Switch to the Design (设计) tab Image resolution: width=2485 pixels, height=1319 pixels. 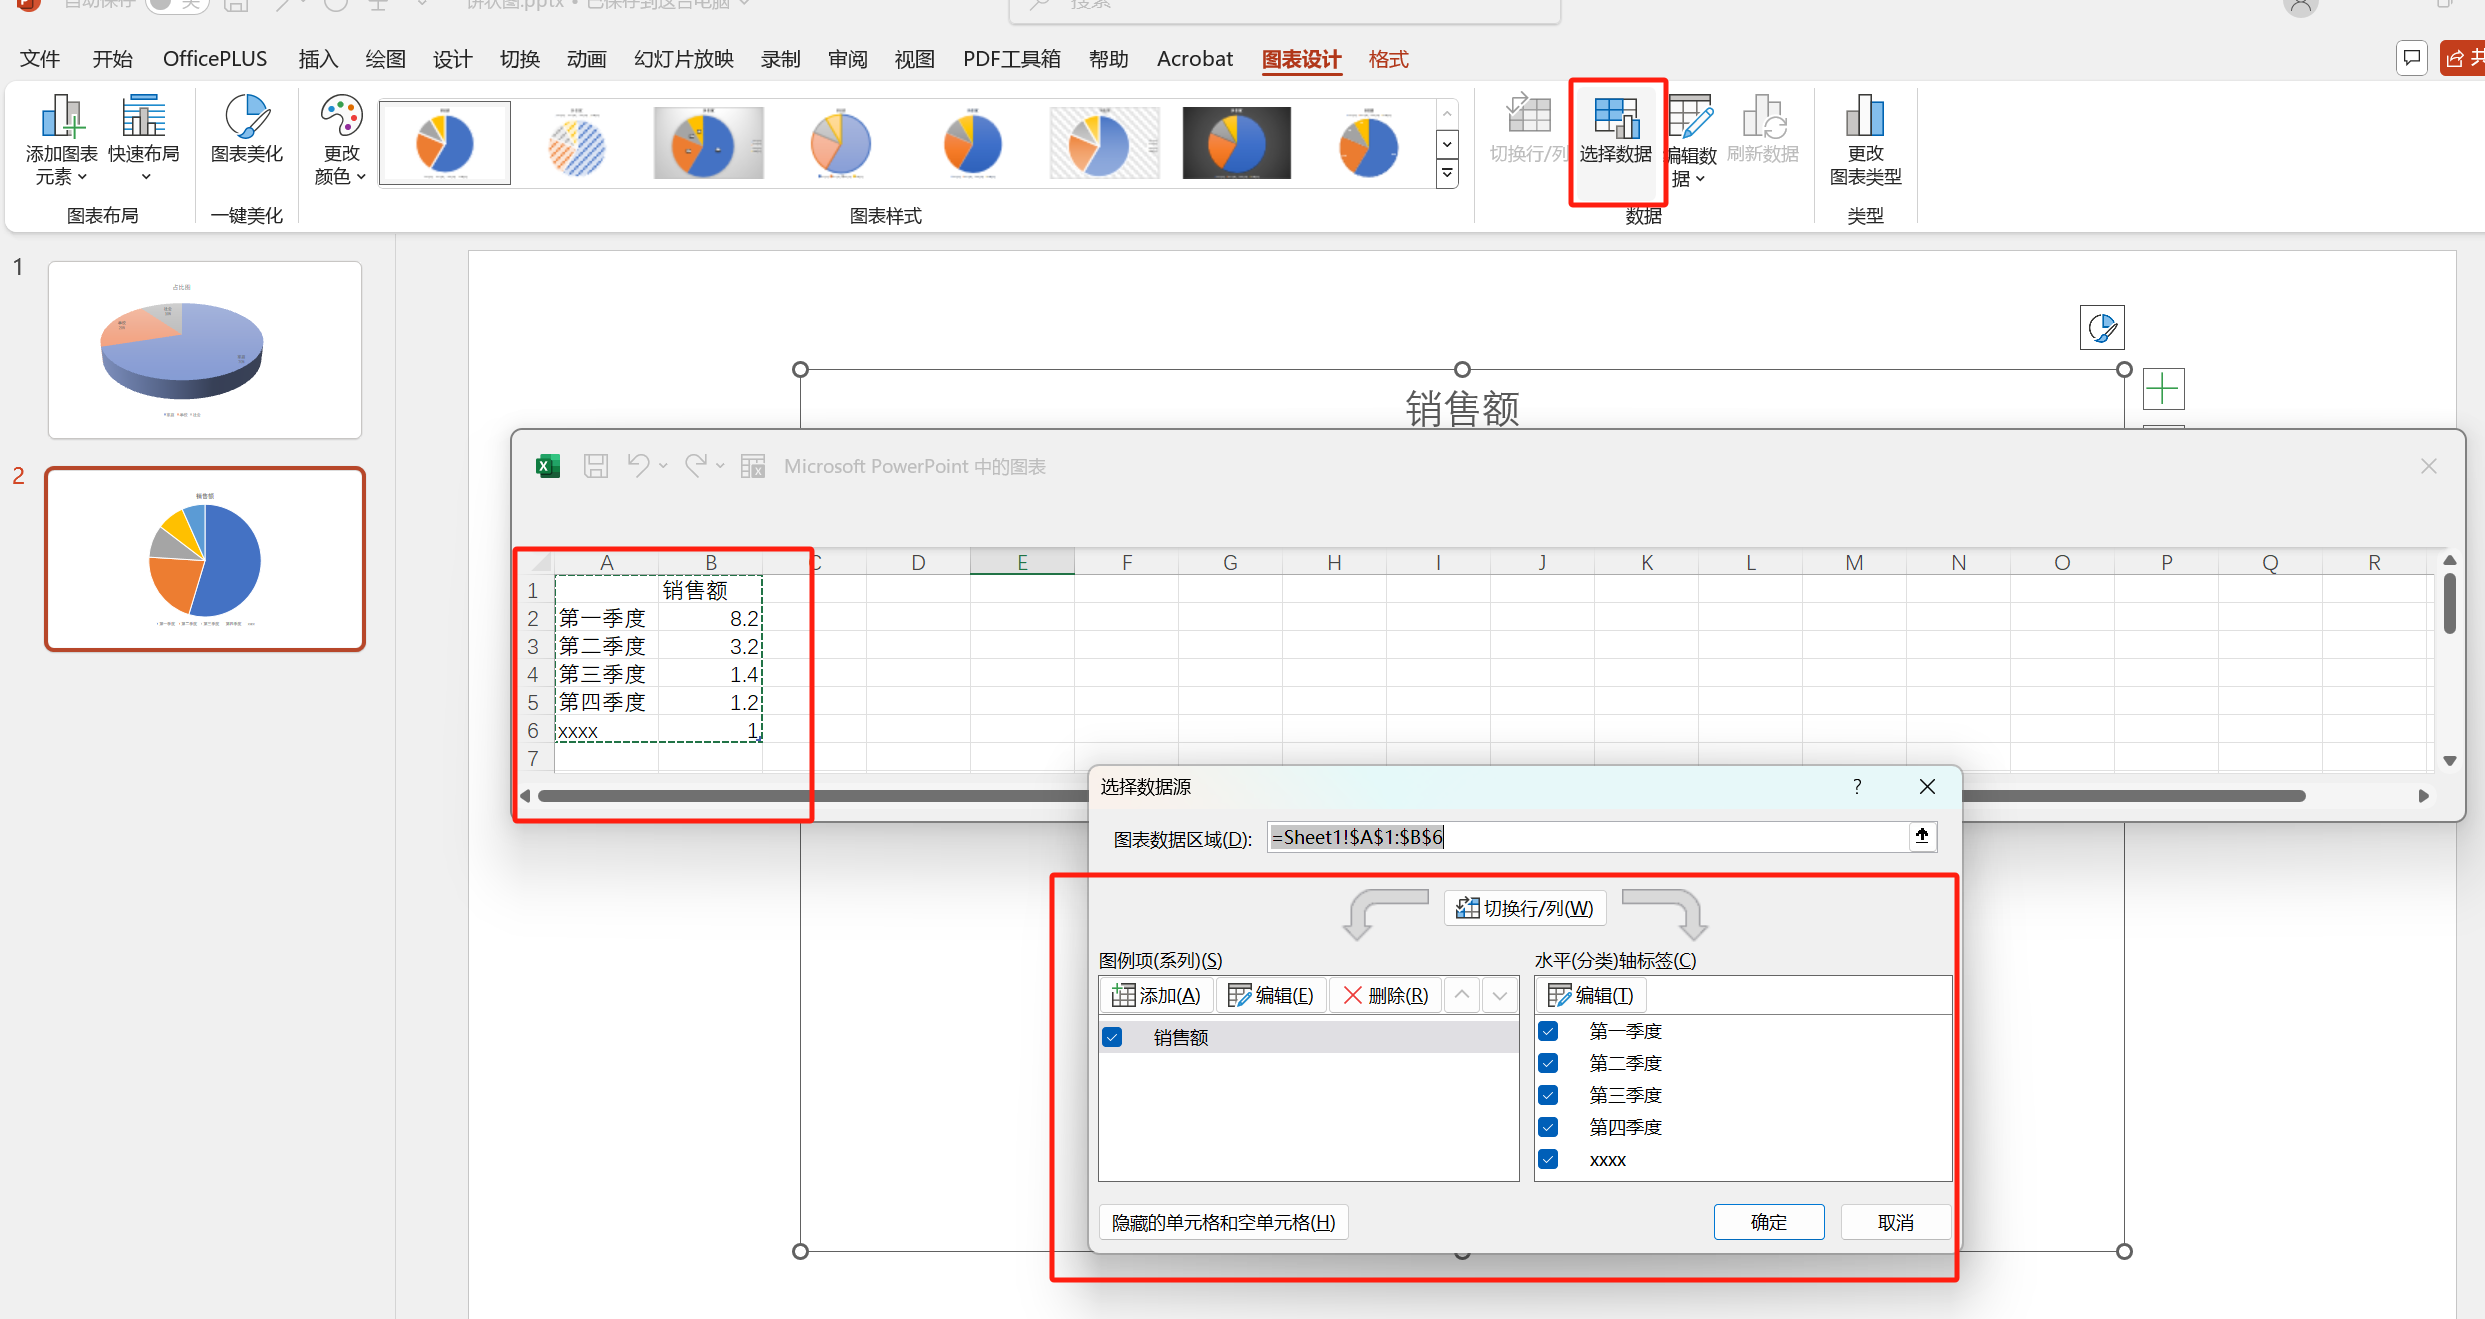click(x=452, y=59)
